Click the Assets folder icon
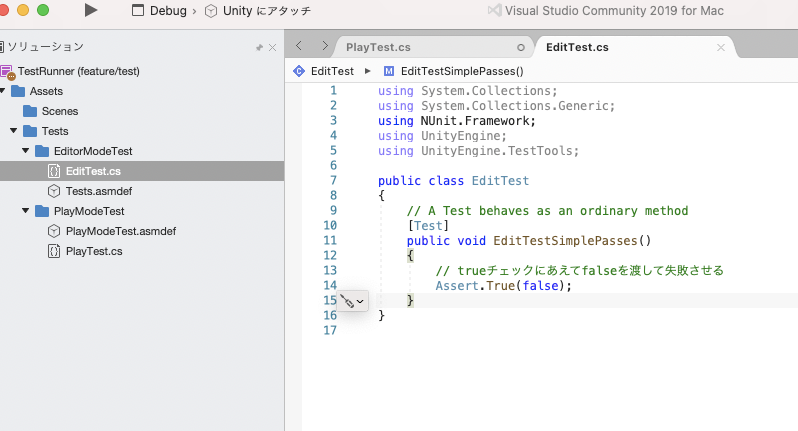The height and width of the screenshot is (431, 798). click(x=18, y=91)
